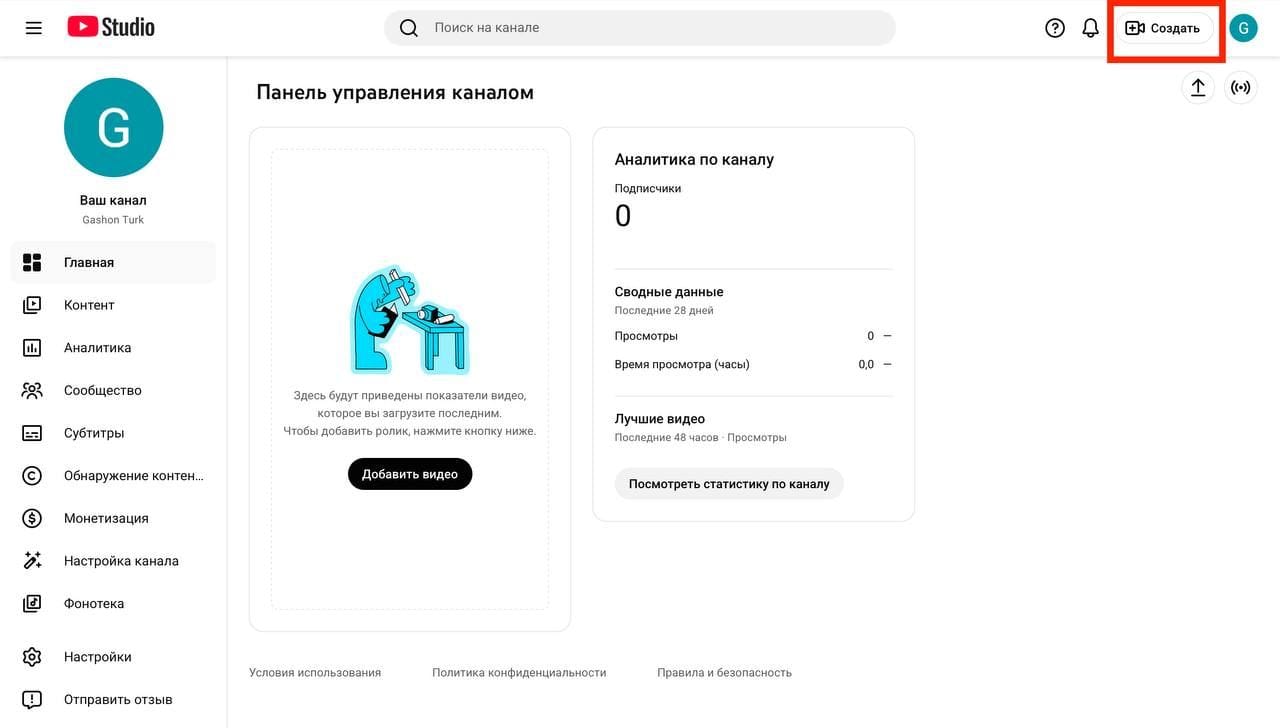Click the upload video arrow icon
This screenshot has width=1280, height=728.
pos(1198,87)
